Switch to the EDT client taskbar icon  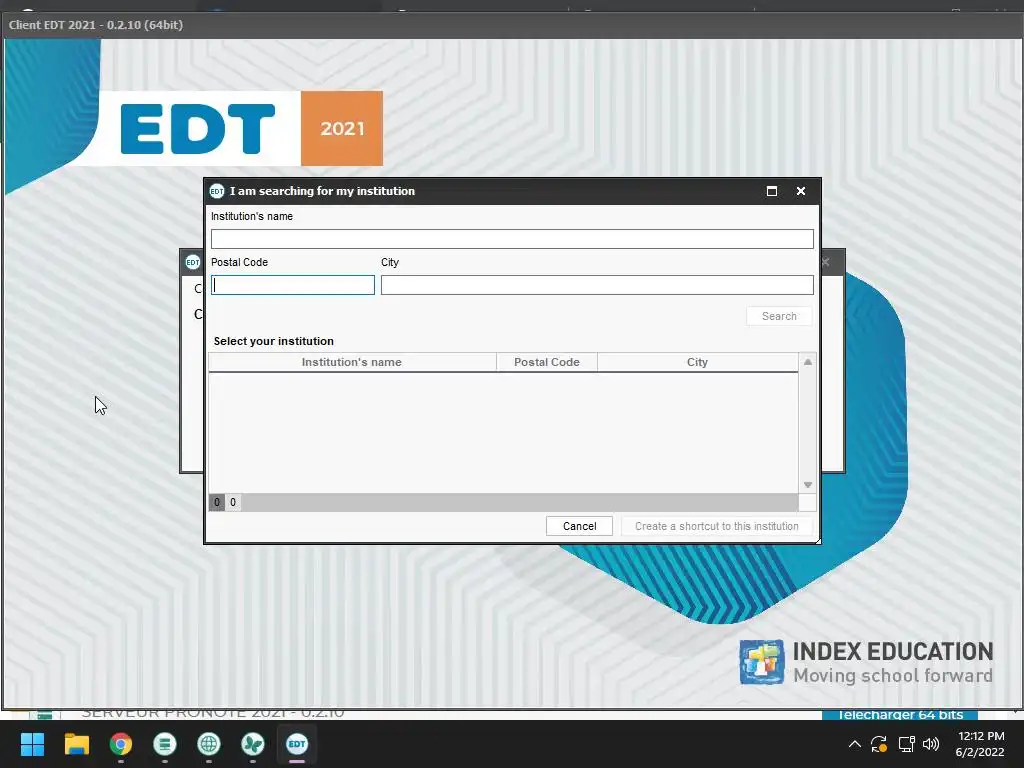click(x=296, y=744)
